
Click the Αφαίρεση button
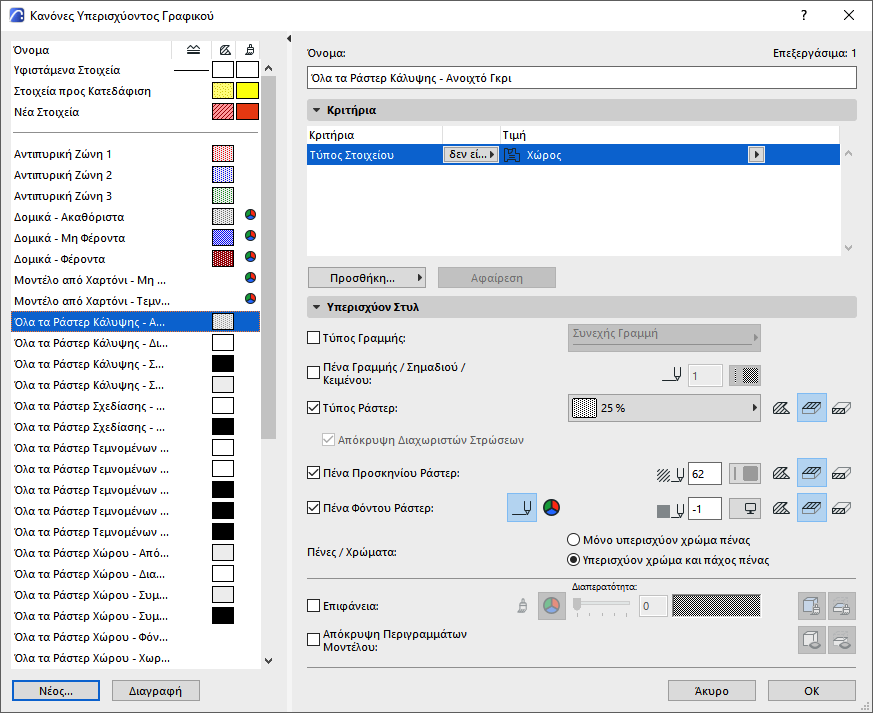497,278
